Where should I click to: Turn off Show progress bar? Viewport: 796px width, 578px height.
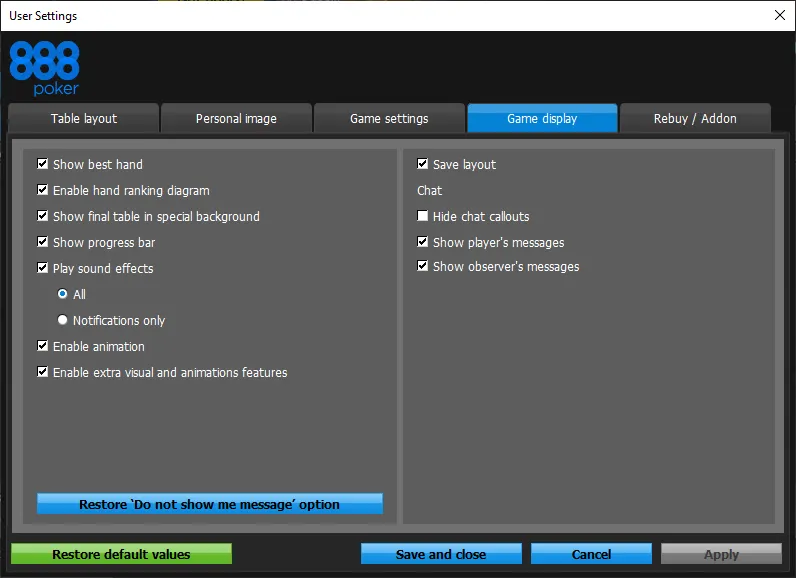[x=43, y=242]
